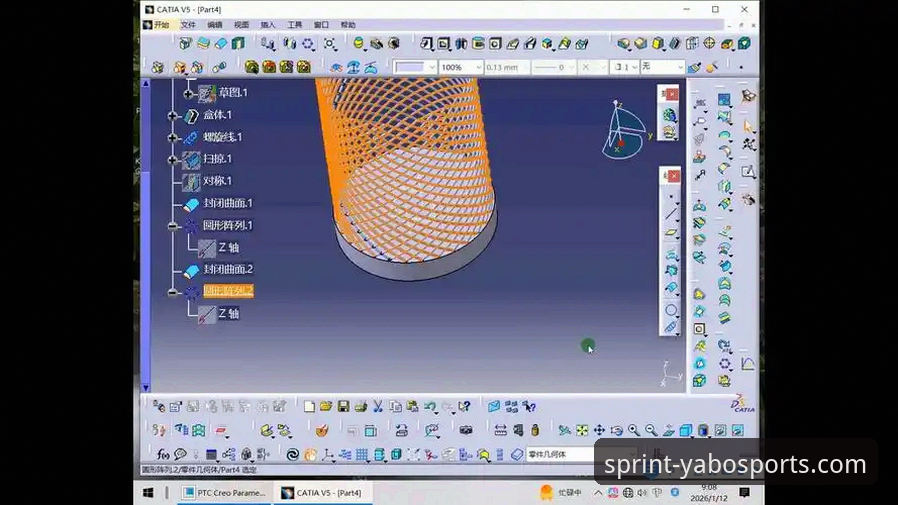This screenshot has height=505, width=898.
Task: Click the Capture camera icon
Action: (x=466, y=430)
